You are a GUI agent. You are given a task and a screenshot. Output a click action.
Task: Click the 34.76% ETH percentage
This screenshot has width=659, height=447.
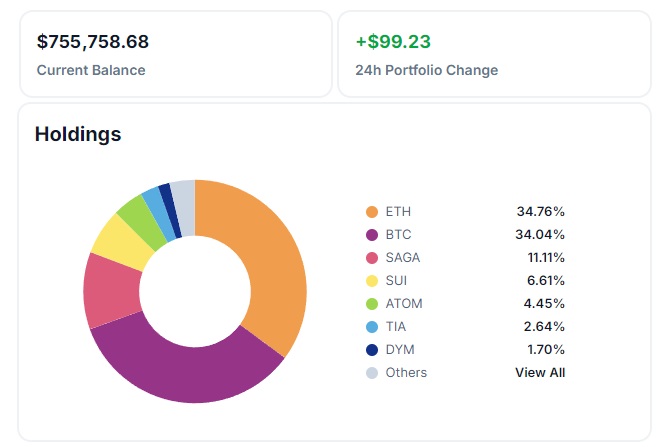tap(540, 212)
